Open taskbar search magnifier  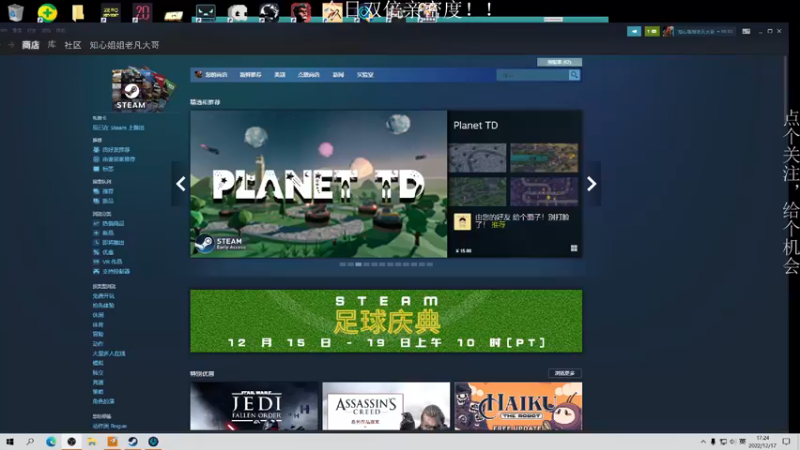coord(30,442)
